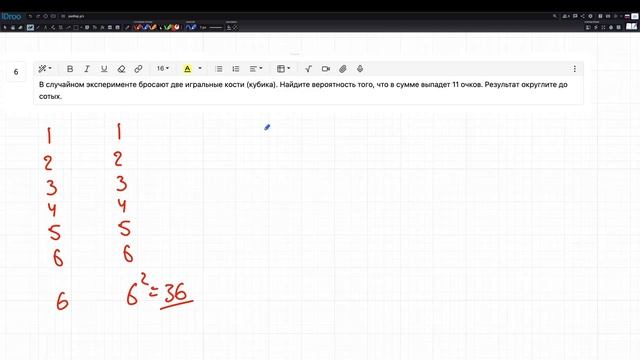Open the font size 16 dropdown
The image size is (640, 360).
coord(163,69)
